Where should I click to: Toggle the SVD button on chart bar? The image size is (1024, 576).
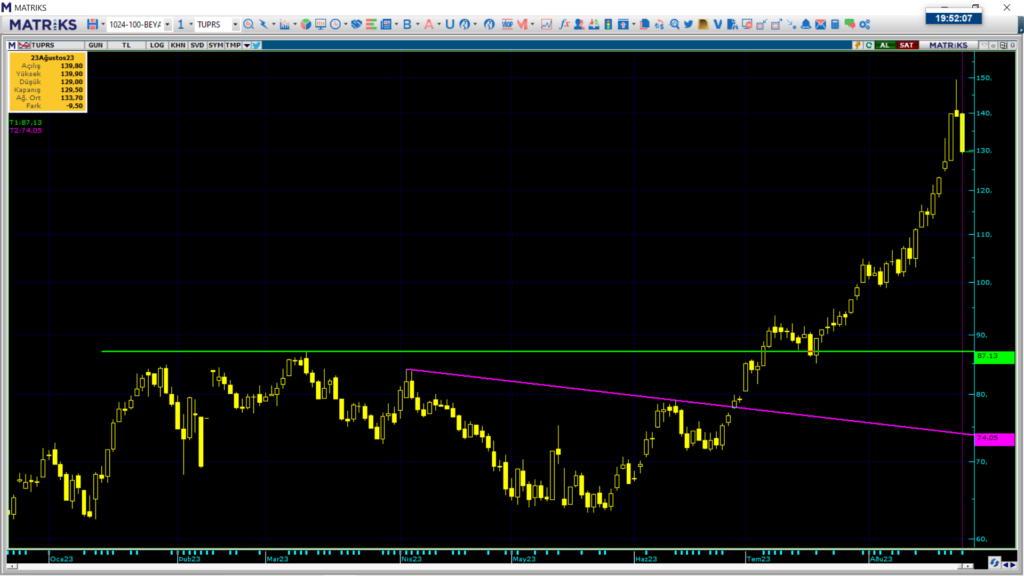click(x=197, y=45)
